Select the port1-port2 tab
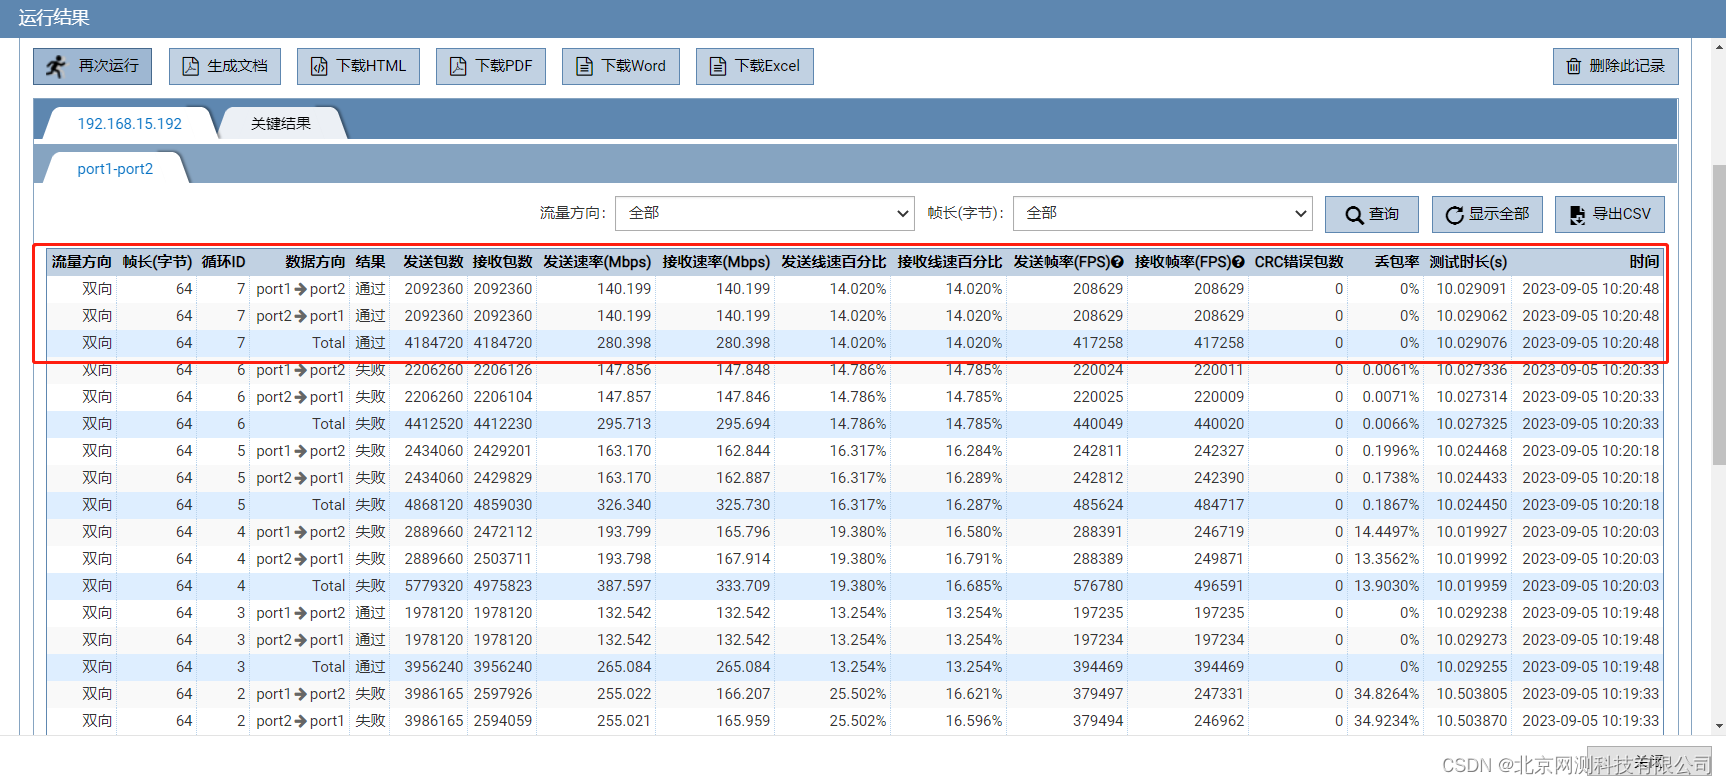The image size is (1726, 784). coord(115,169)
